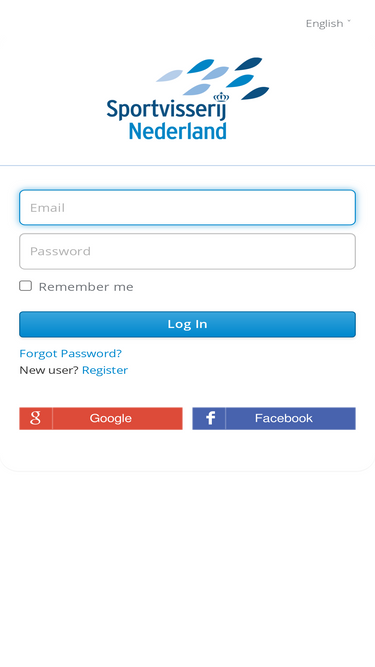Focus the Password input field

tap(188, 251)
